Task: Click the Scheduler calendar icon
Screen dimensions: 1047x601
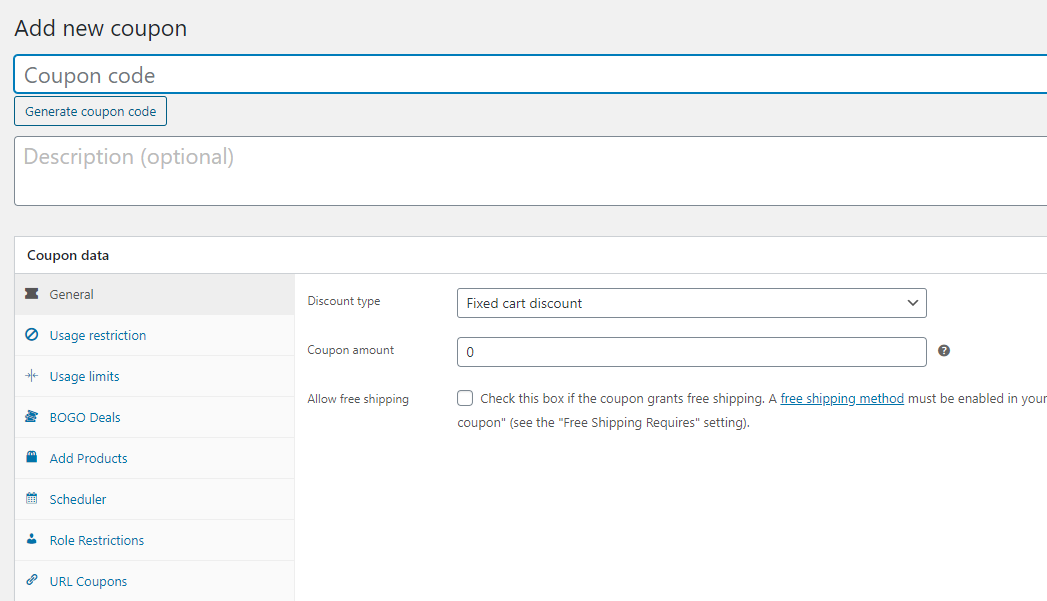Action: click(x=31, y=499)
